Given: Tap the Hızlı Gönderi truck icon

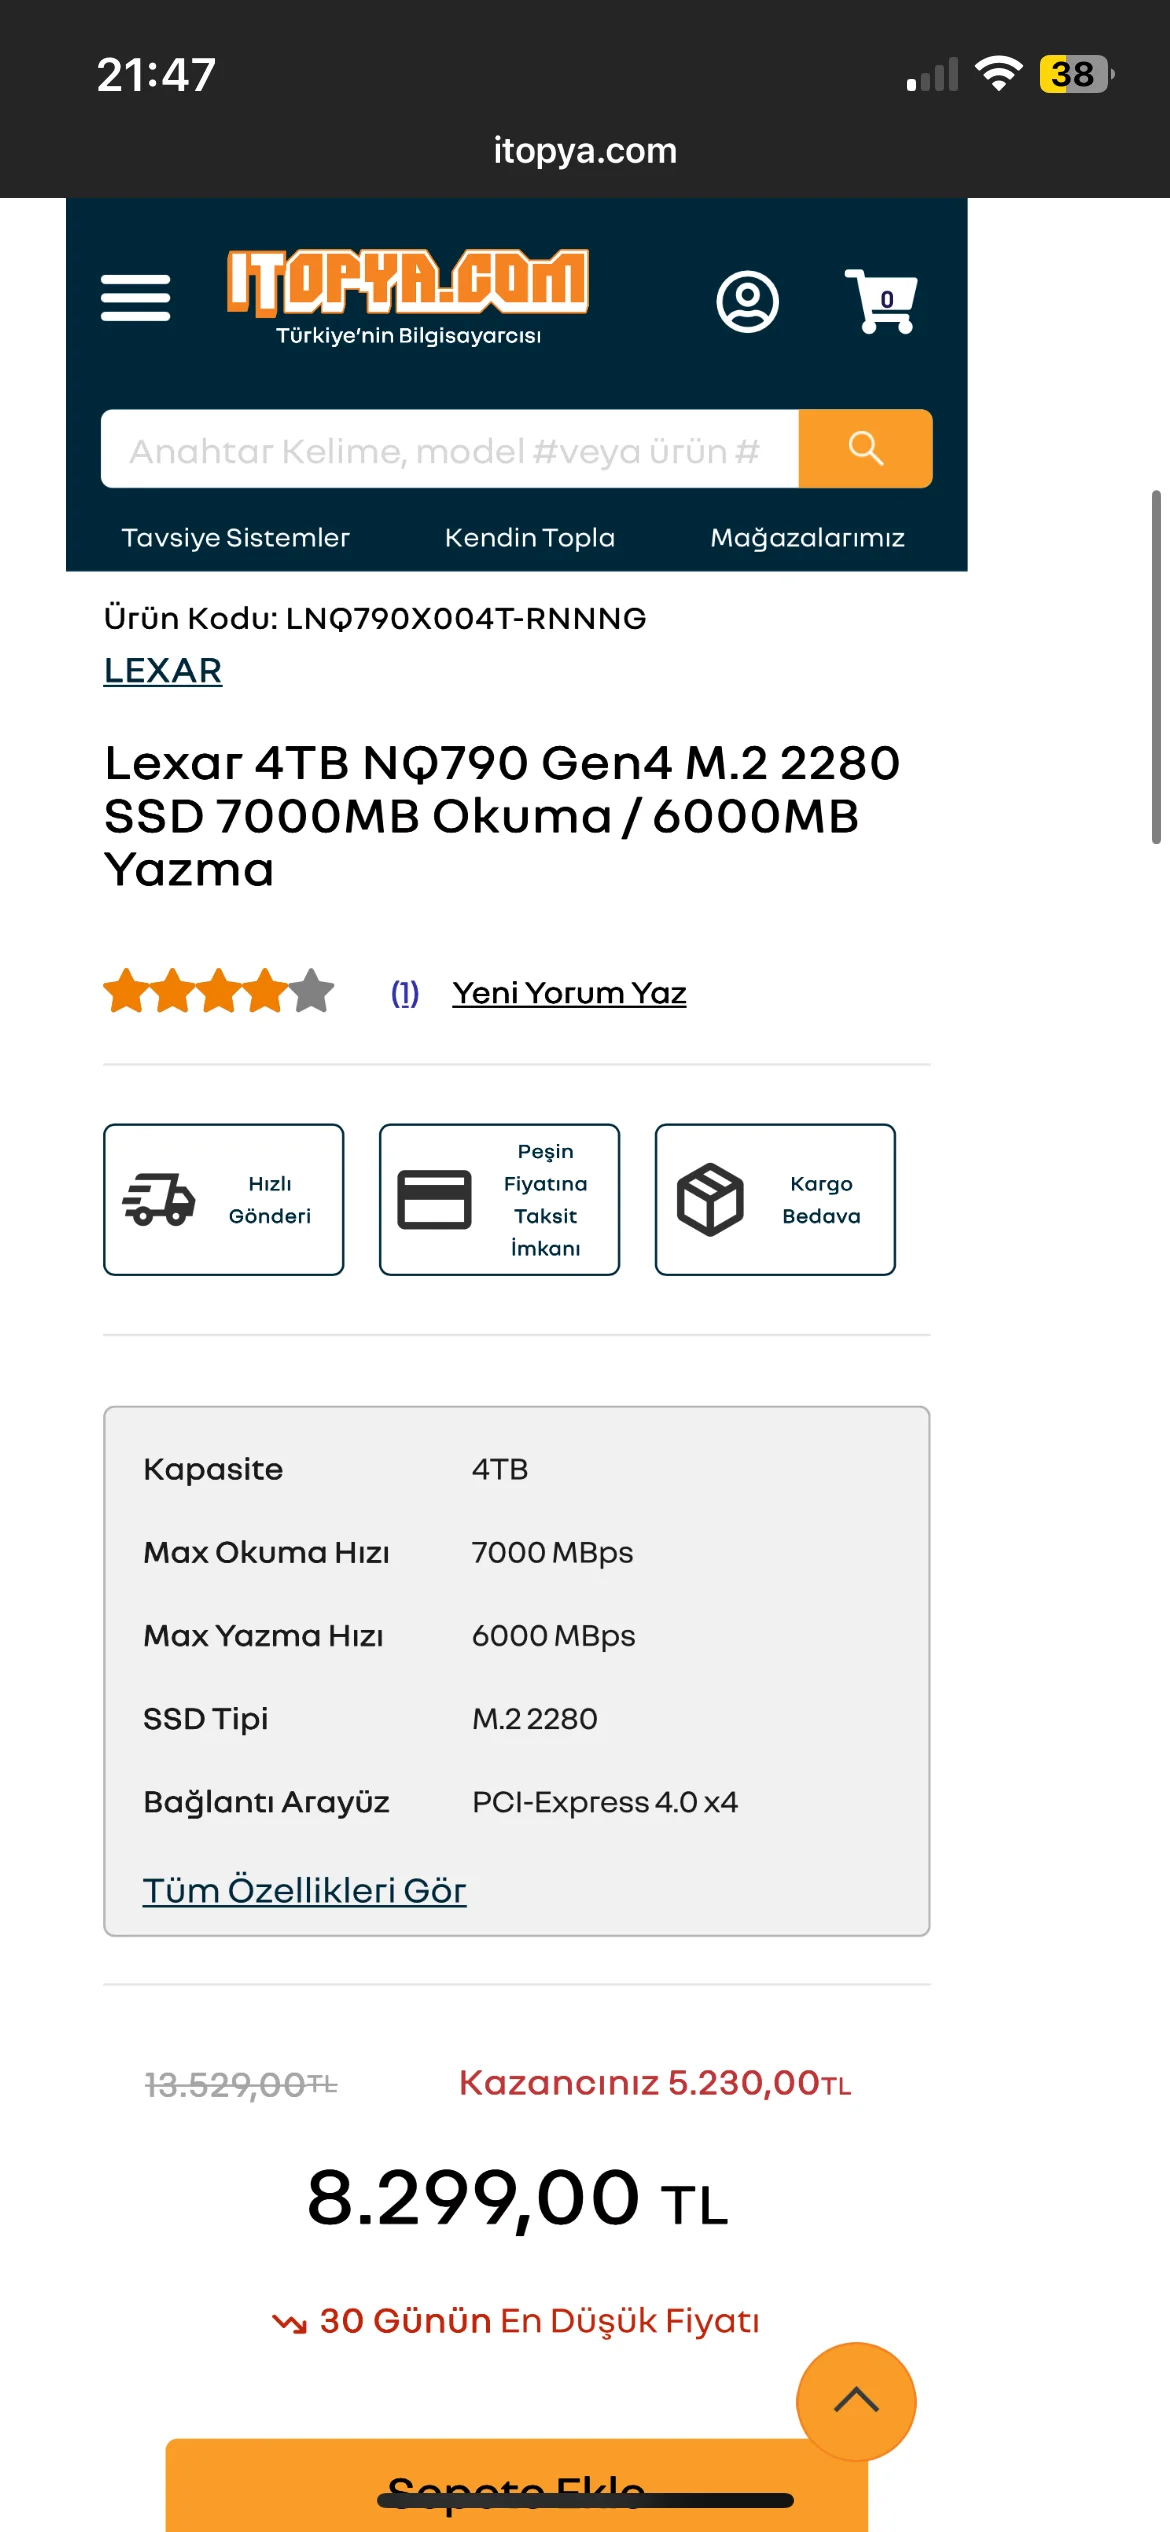Looking at the screenshot, I should [159, 1199].
